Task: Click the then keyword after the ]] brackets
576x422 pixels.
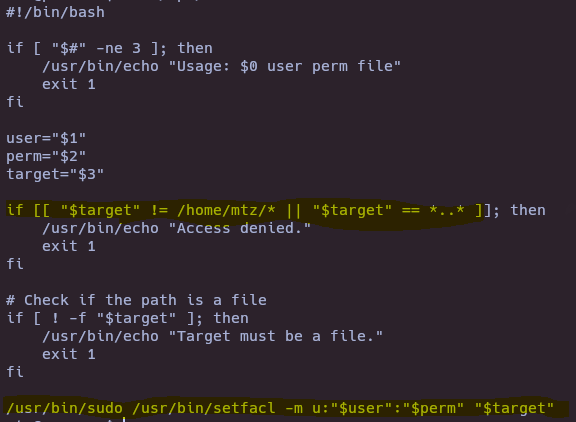Action: (528, 210)
